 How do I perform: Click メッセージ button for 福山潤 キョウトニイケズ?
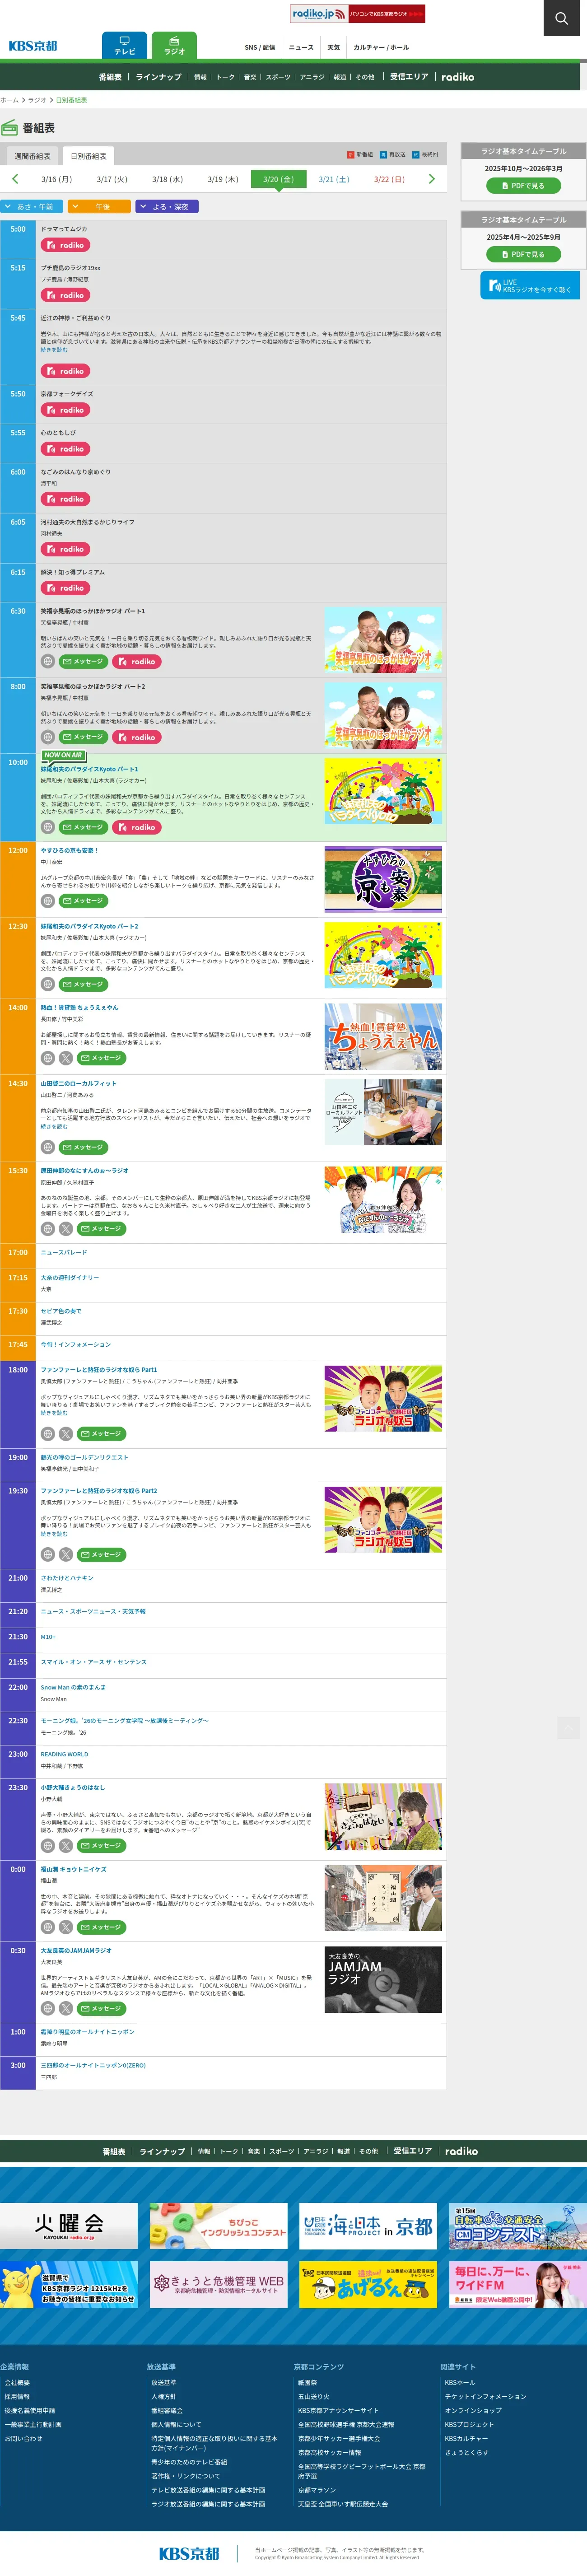101,1927
